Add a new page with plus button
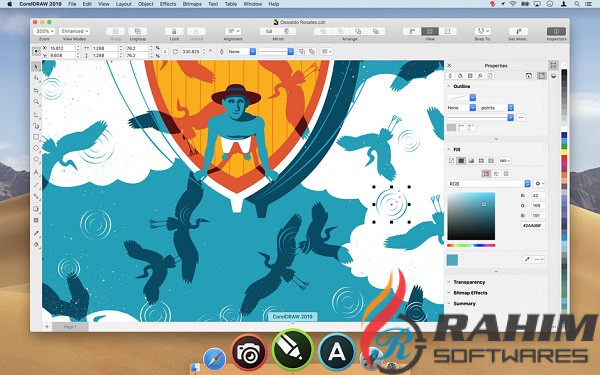The height and width of the screenshot is (375, 600). pos(47,327)
